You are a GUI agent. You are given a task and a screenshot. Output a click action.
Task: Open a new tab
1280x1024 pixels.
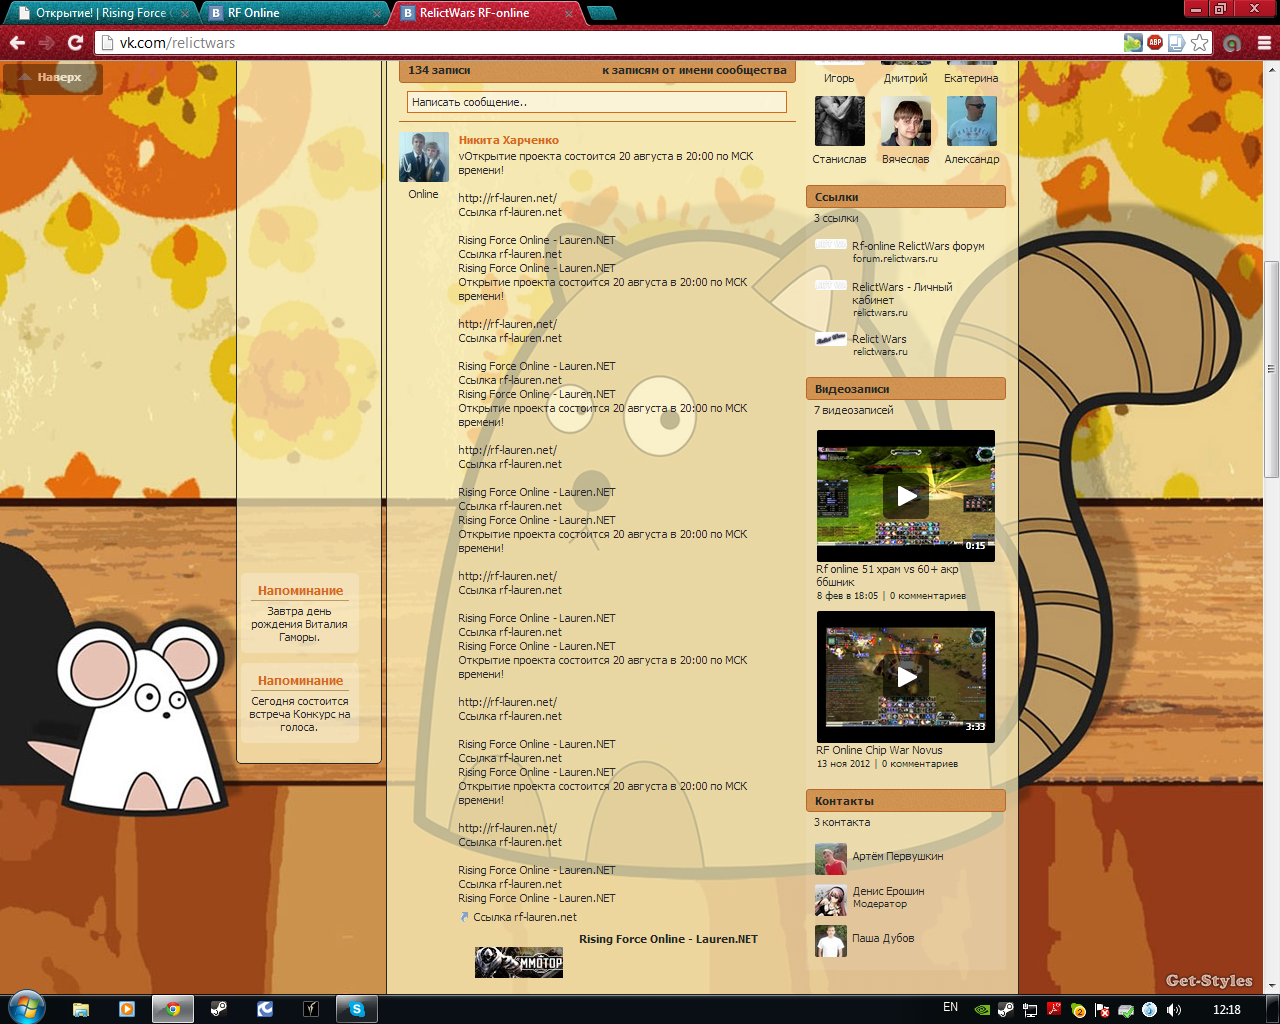coord(601,13)
